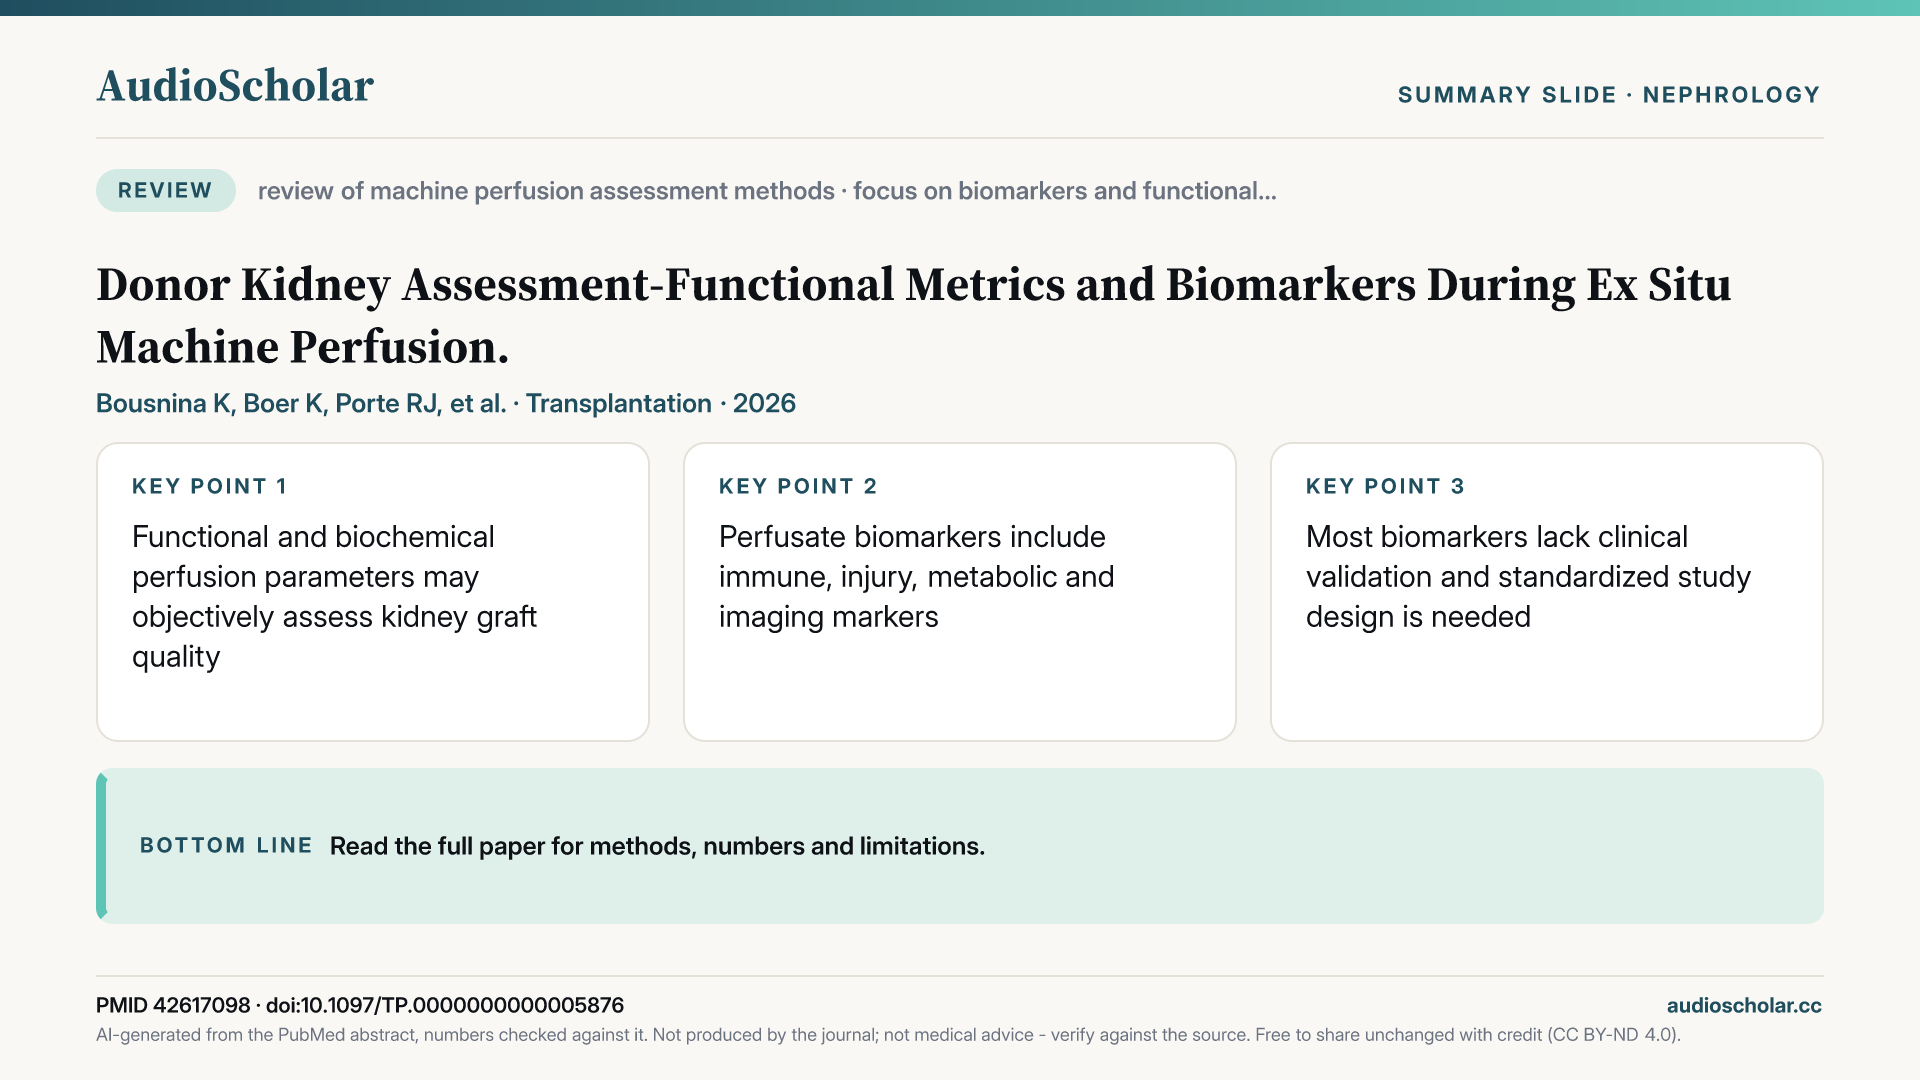
Task: Click the text 'Perfusate biomarkers include immune, injury'
Action: pos(916,576)
